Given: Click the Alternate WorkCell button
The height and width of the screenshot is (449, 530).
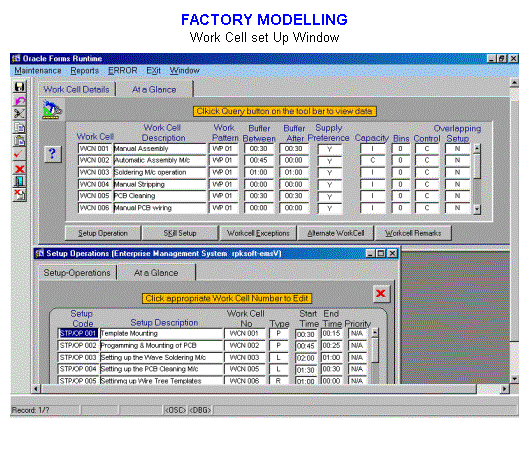Looking at the screenshot, I should coord(336,233).
